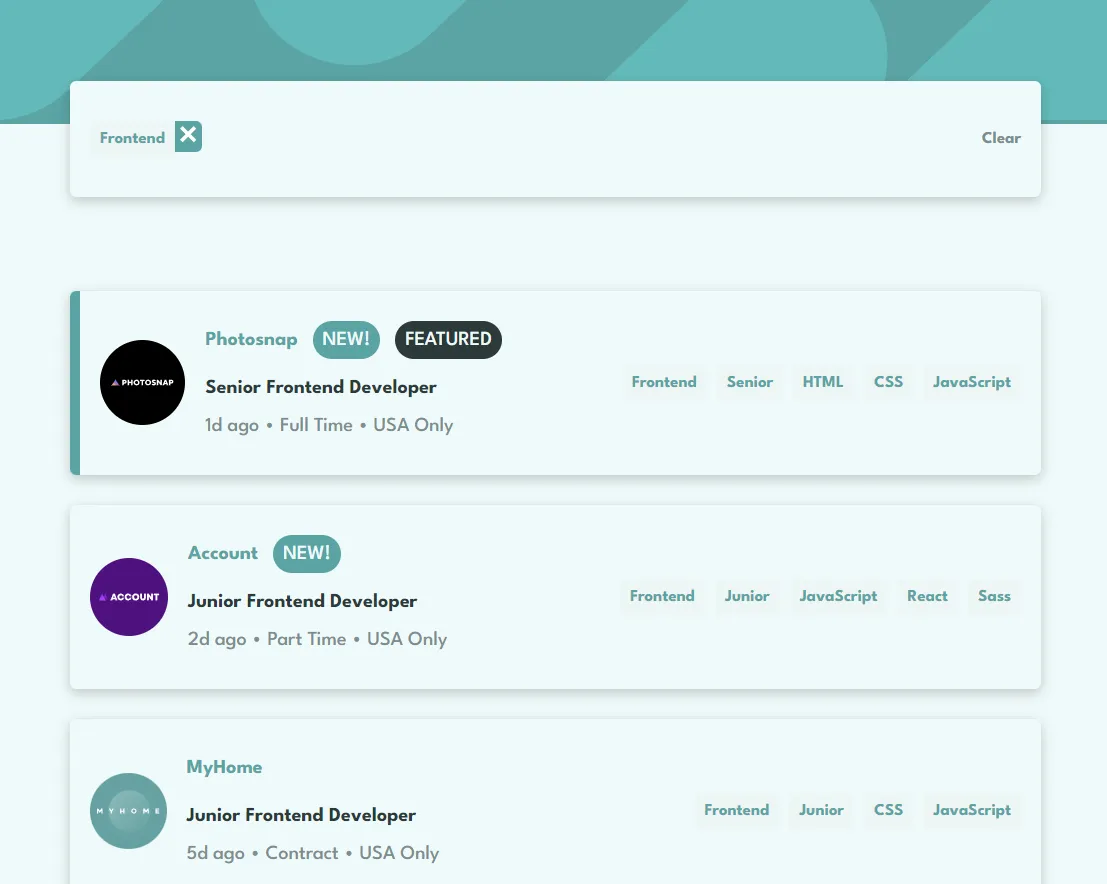Click the Junior tag on Account's listing
Image resolution: width=1107 pixels, height=884 pixels.
point(747,596)
